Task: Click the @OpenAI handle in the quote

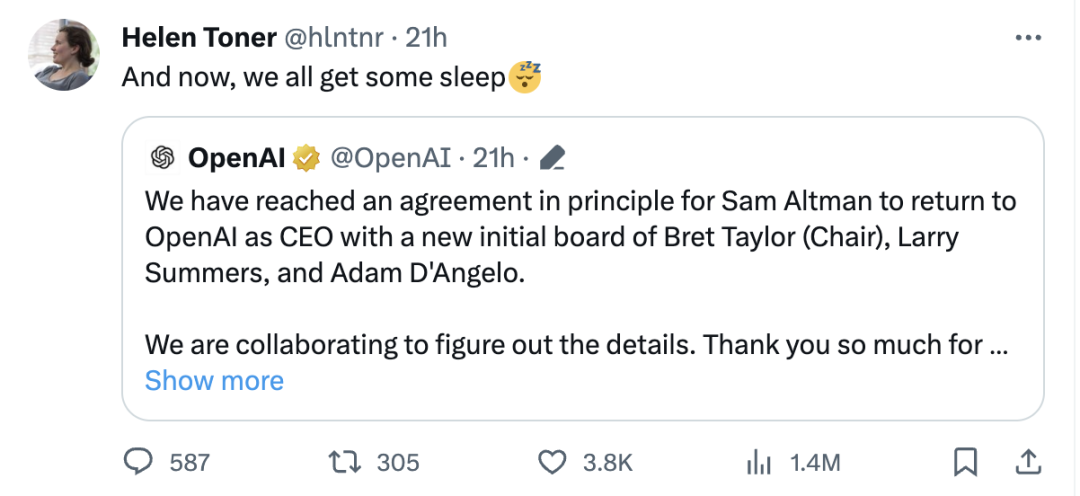Action: (x=390, y=157)
